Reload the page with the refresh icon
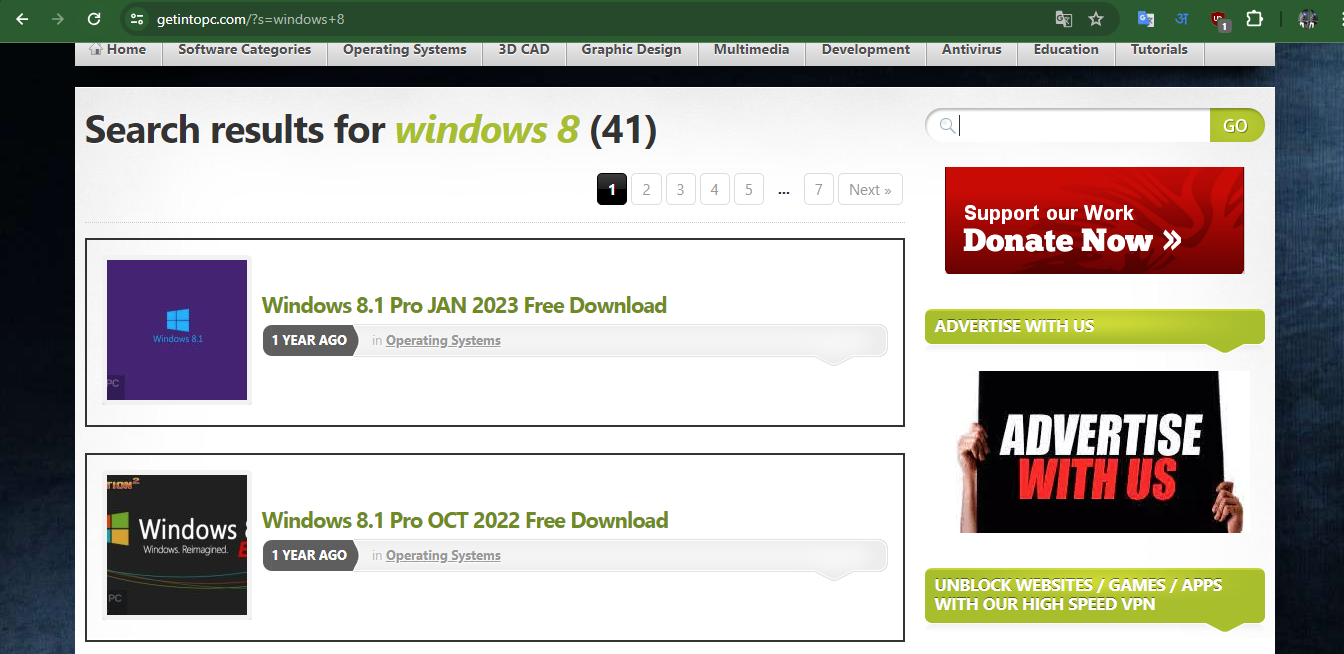The height and width of the screenshot is (654, 1344). coord(94,19)
